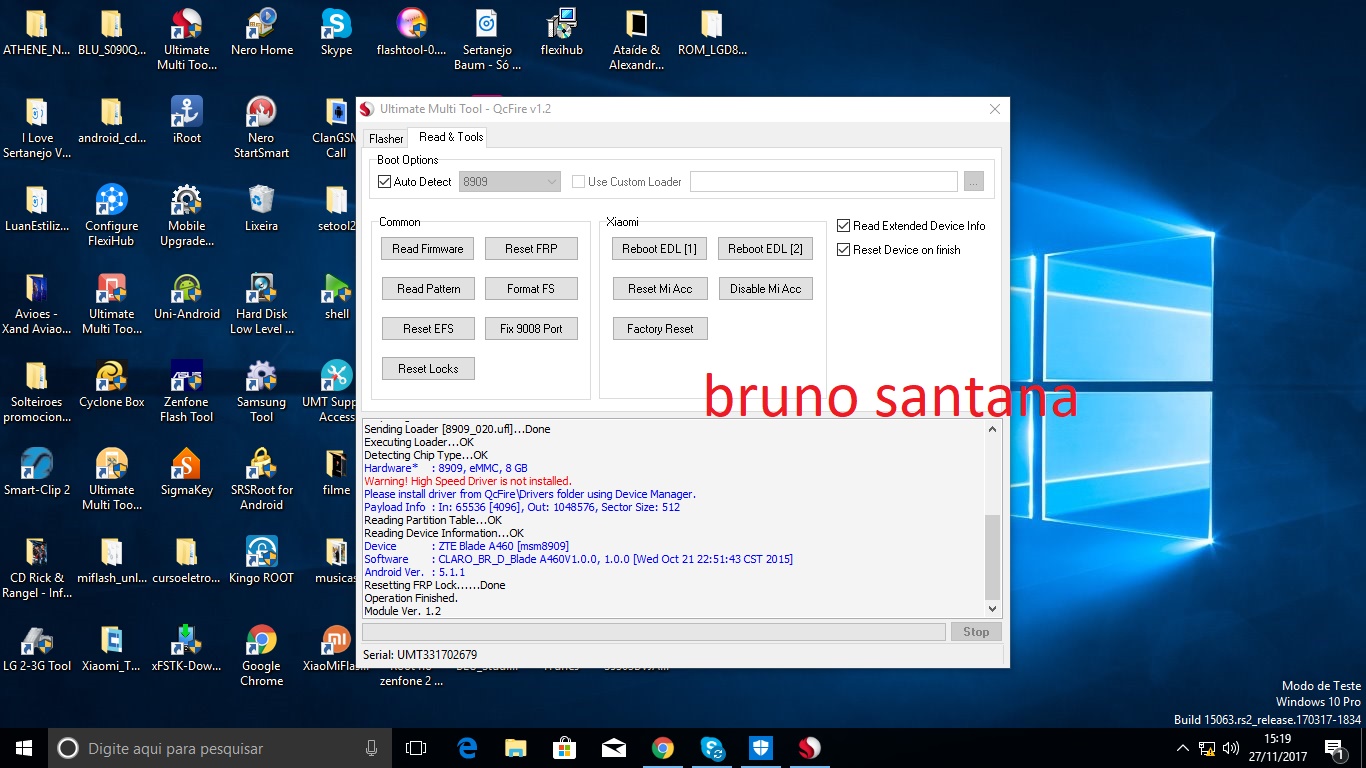The width and height of the screenshot is (1366, 768).
Task: Uncheck Reset Device on finish
Action: [844, 250]
